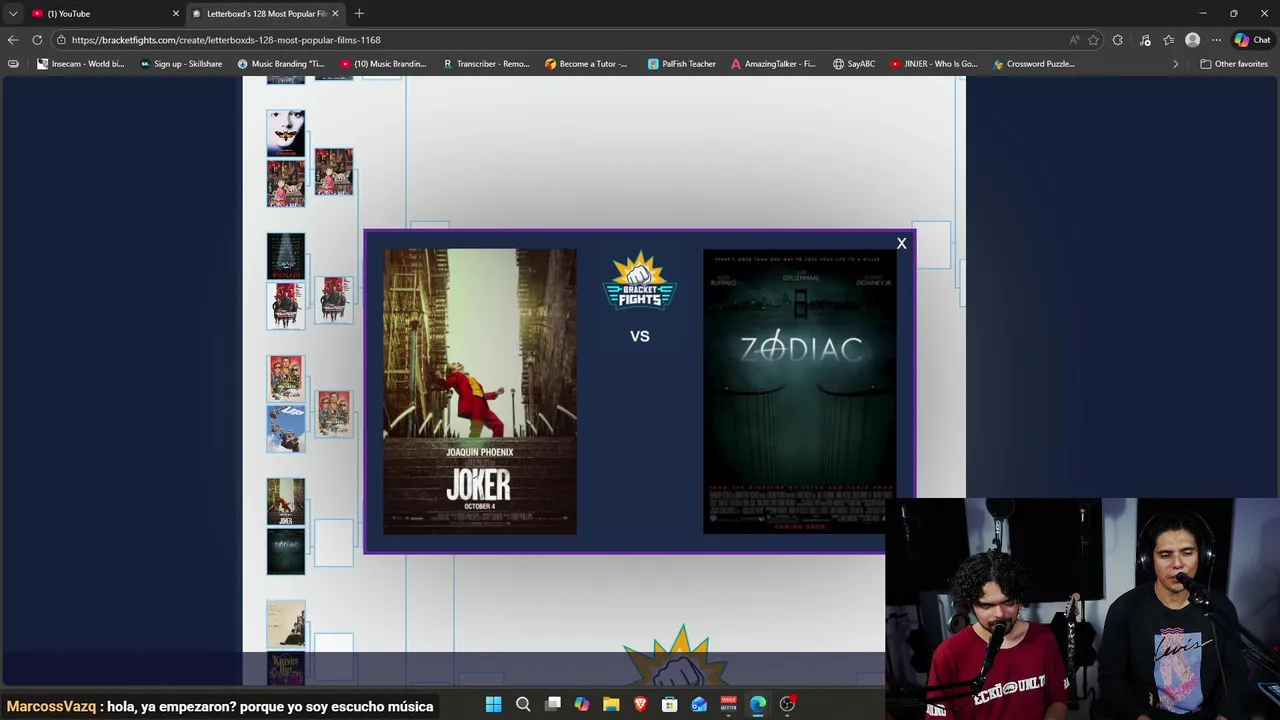The height and width of the screenshot is (720, 1280).
Task: Select the Up poster in bracket
Action: pos(286,428)
